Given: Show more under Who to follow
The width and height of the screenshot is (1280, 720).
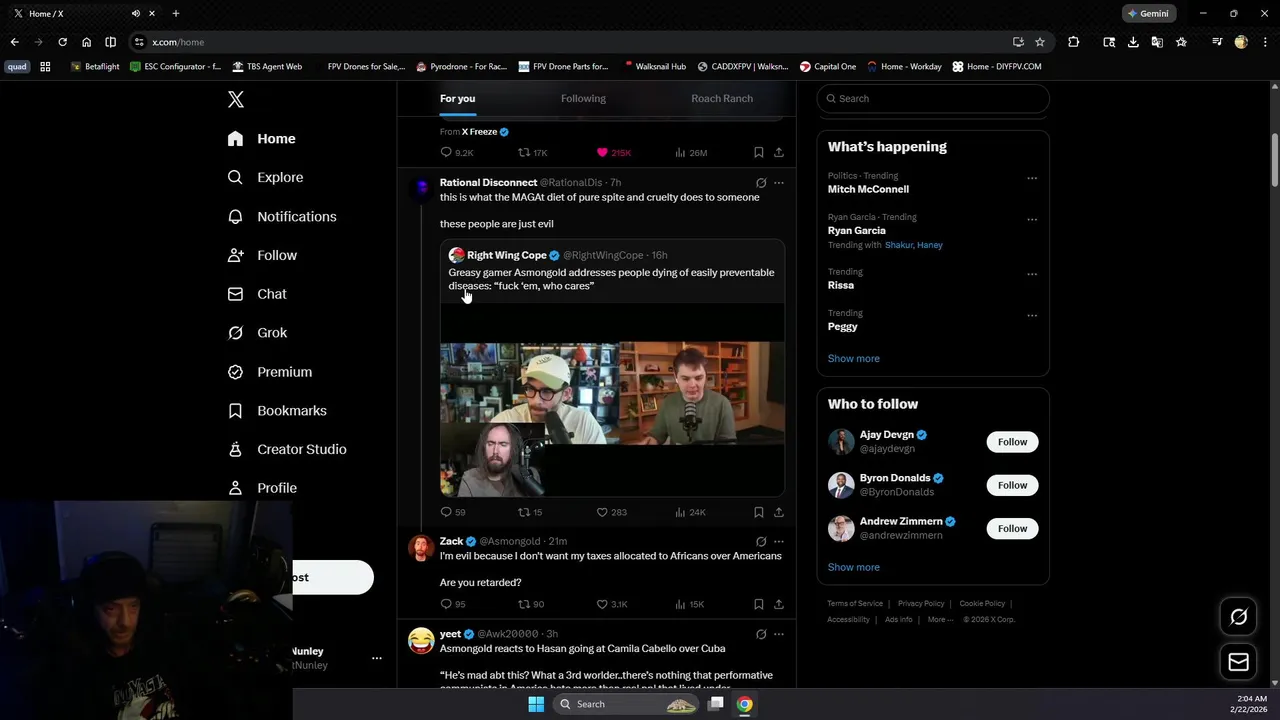Looking at the screenshot, I should (854, 567).
